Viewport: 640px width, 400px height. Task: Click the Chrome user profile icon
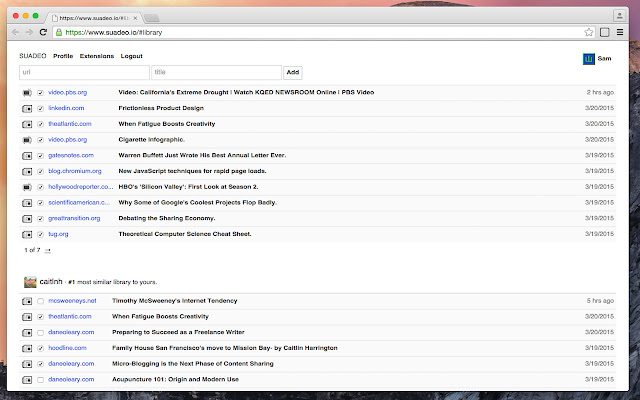coord(619,16)
